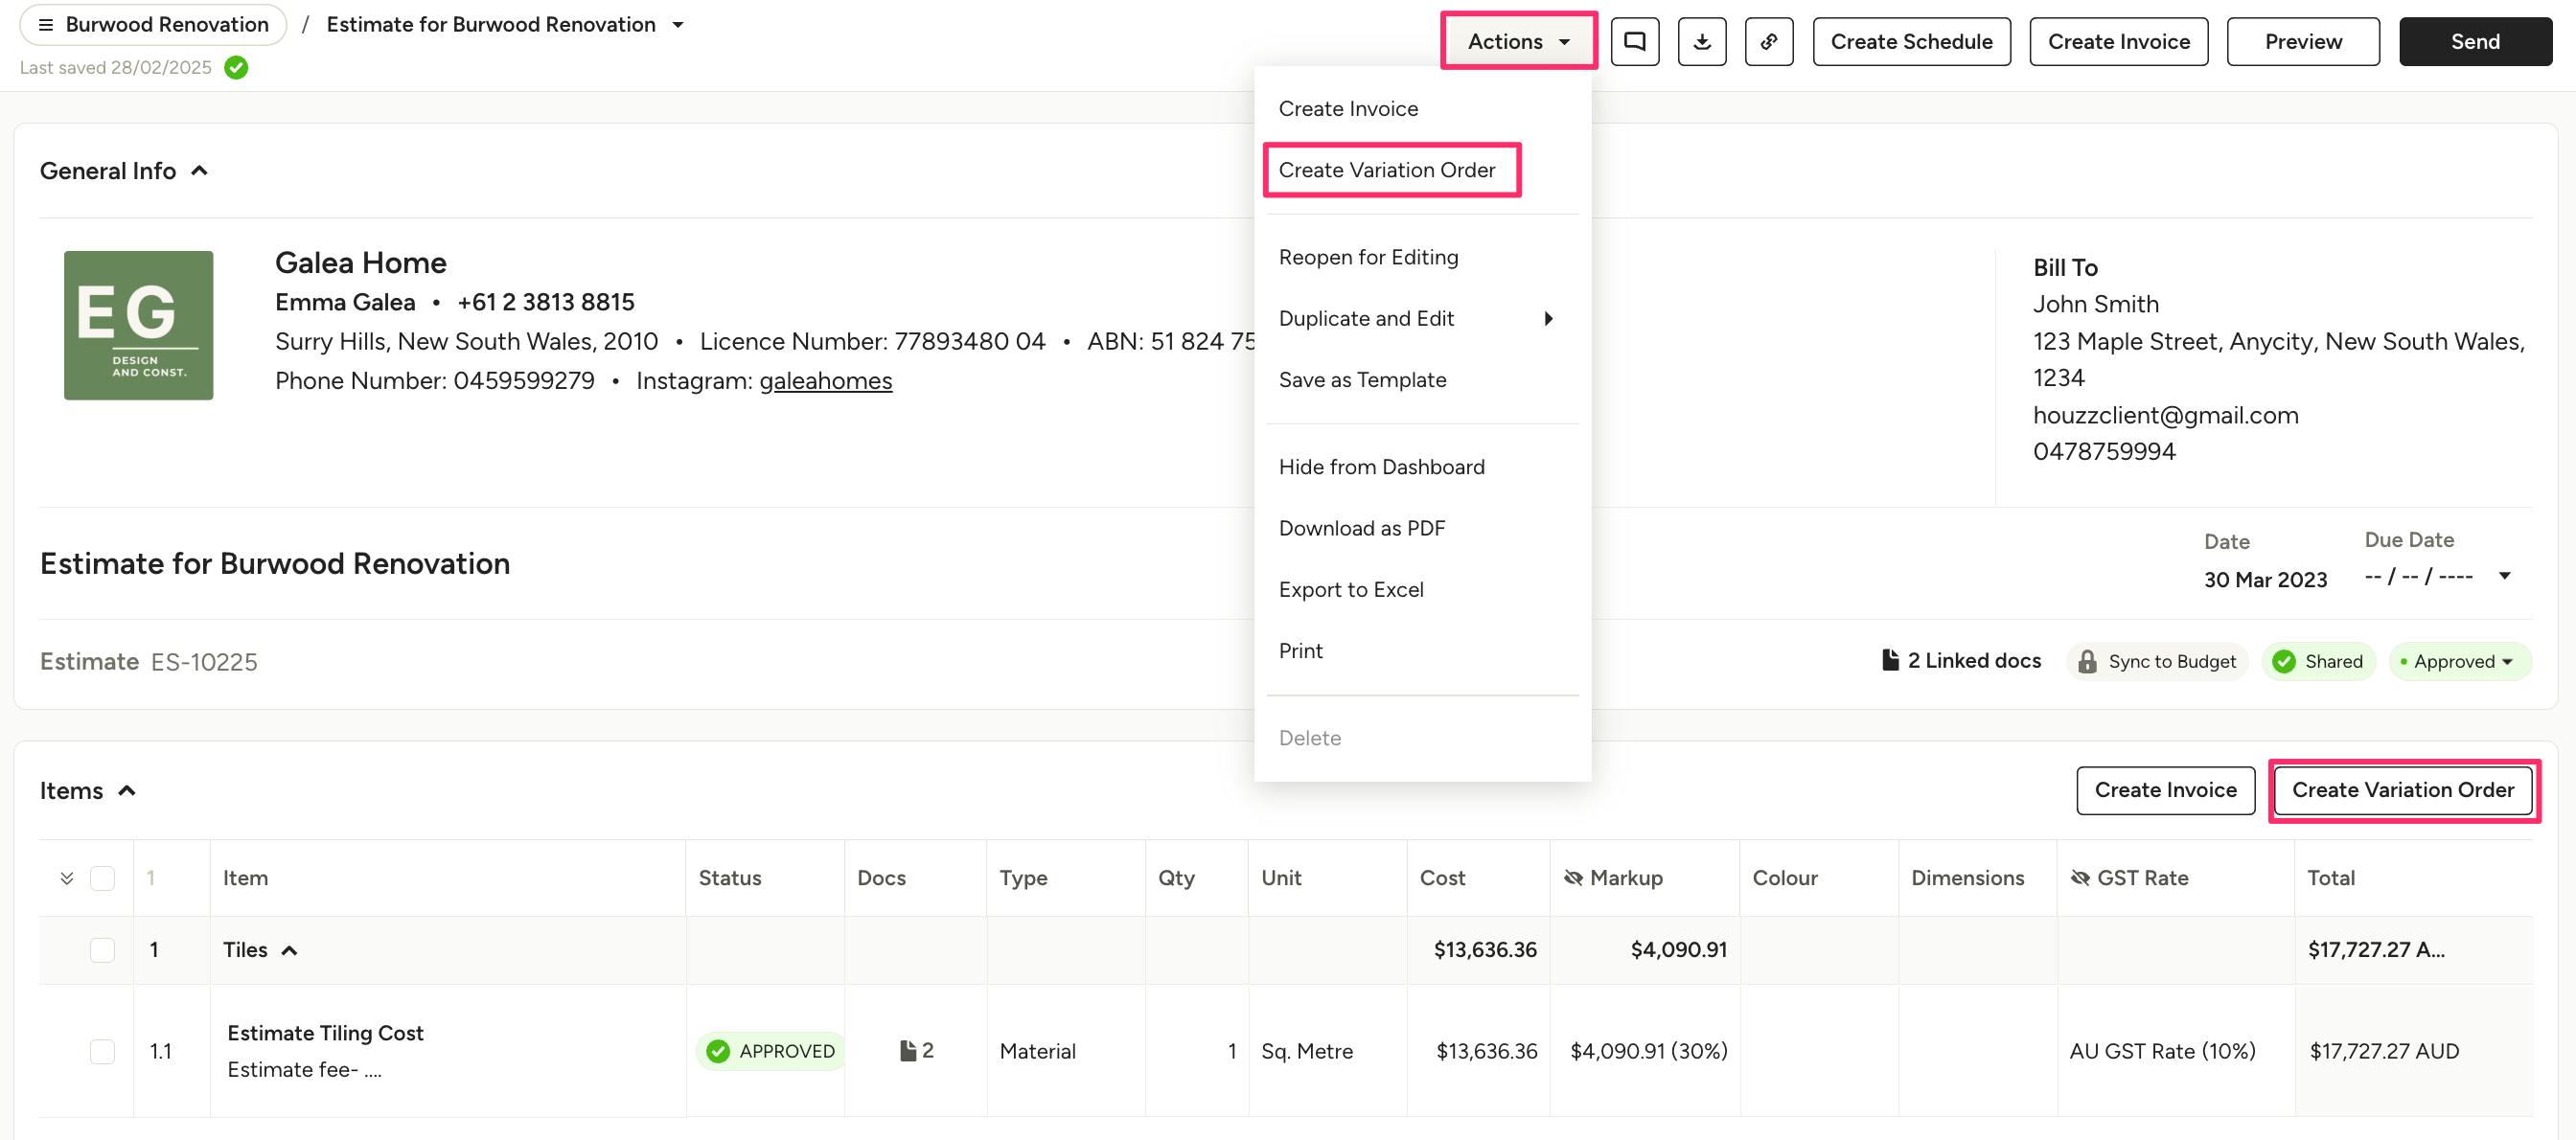Image resolution: width=2576 pixels, height=1140 pixels.
Task: Collapse the General Info section
Action: (x=200, y=171)
